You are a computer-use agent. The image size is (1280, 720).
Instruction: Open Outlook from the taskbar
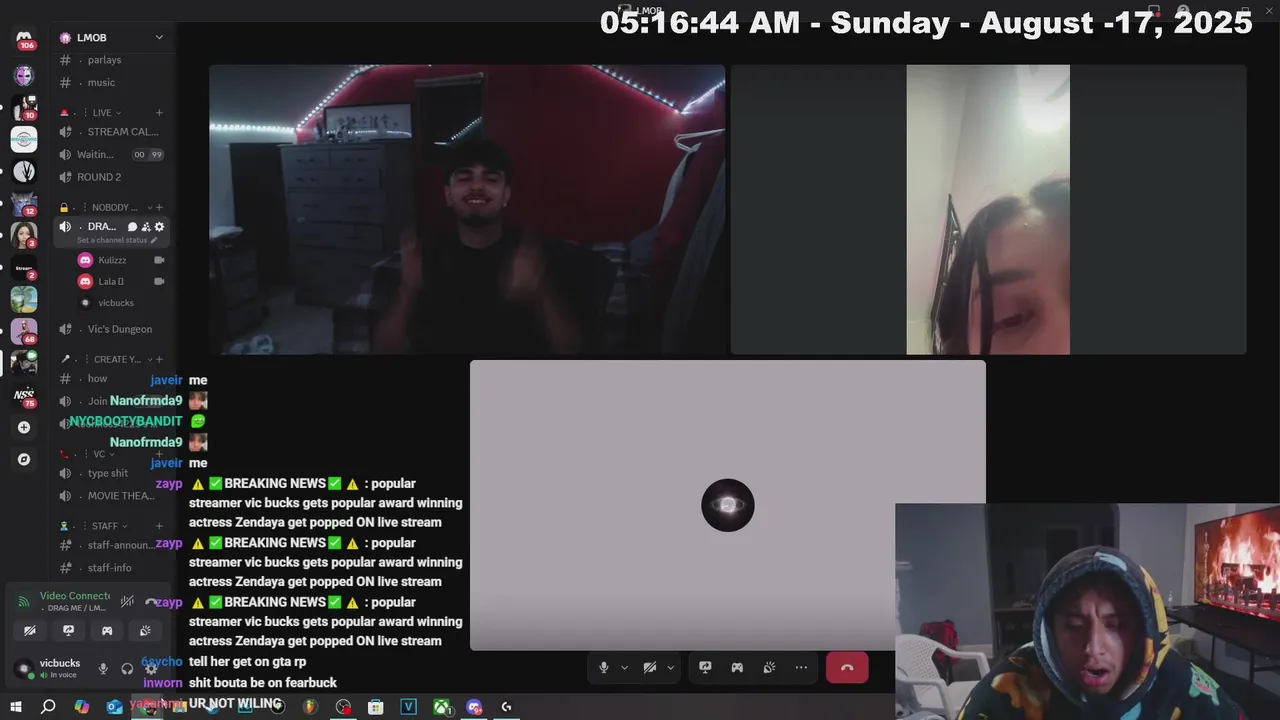(114, 707)
